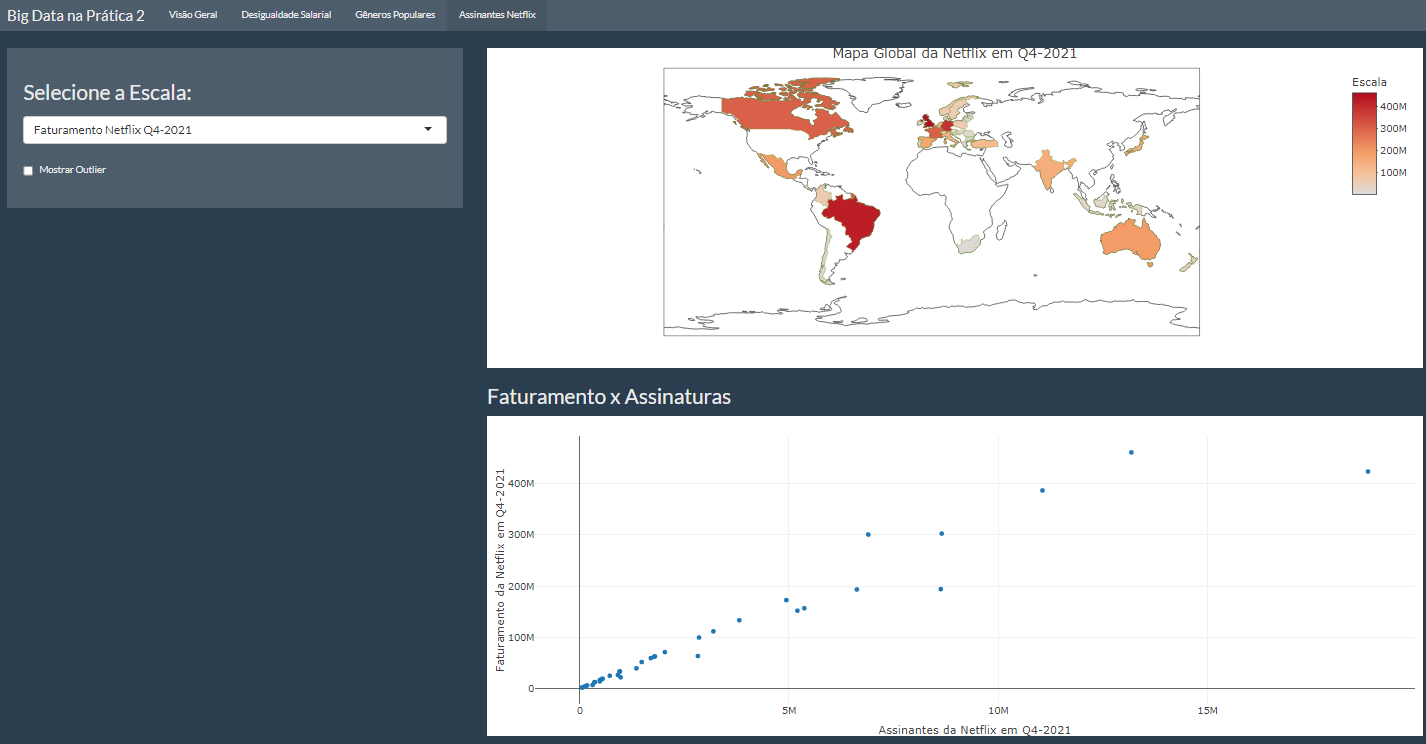Image resolution: width=1426 pixels, height=744 pixels.
Task: Click the highest scatter plot data point
Action: [1131, 452]
